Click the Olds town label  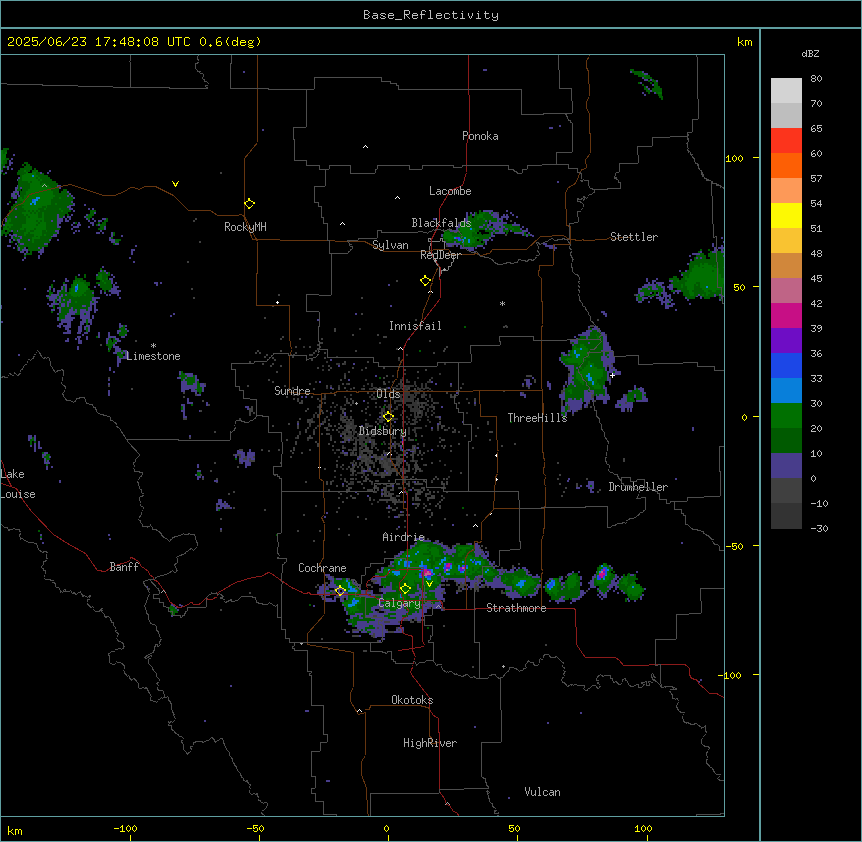tap(388, 394)
